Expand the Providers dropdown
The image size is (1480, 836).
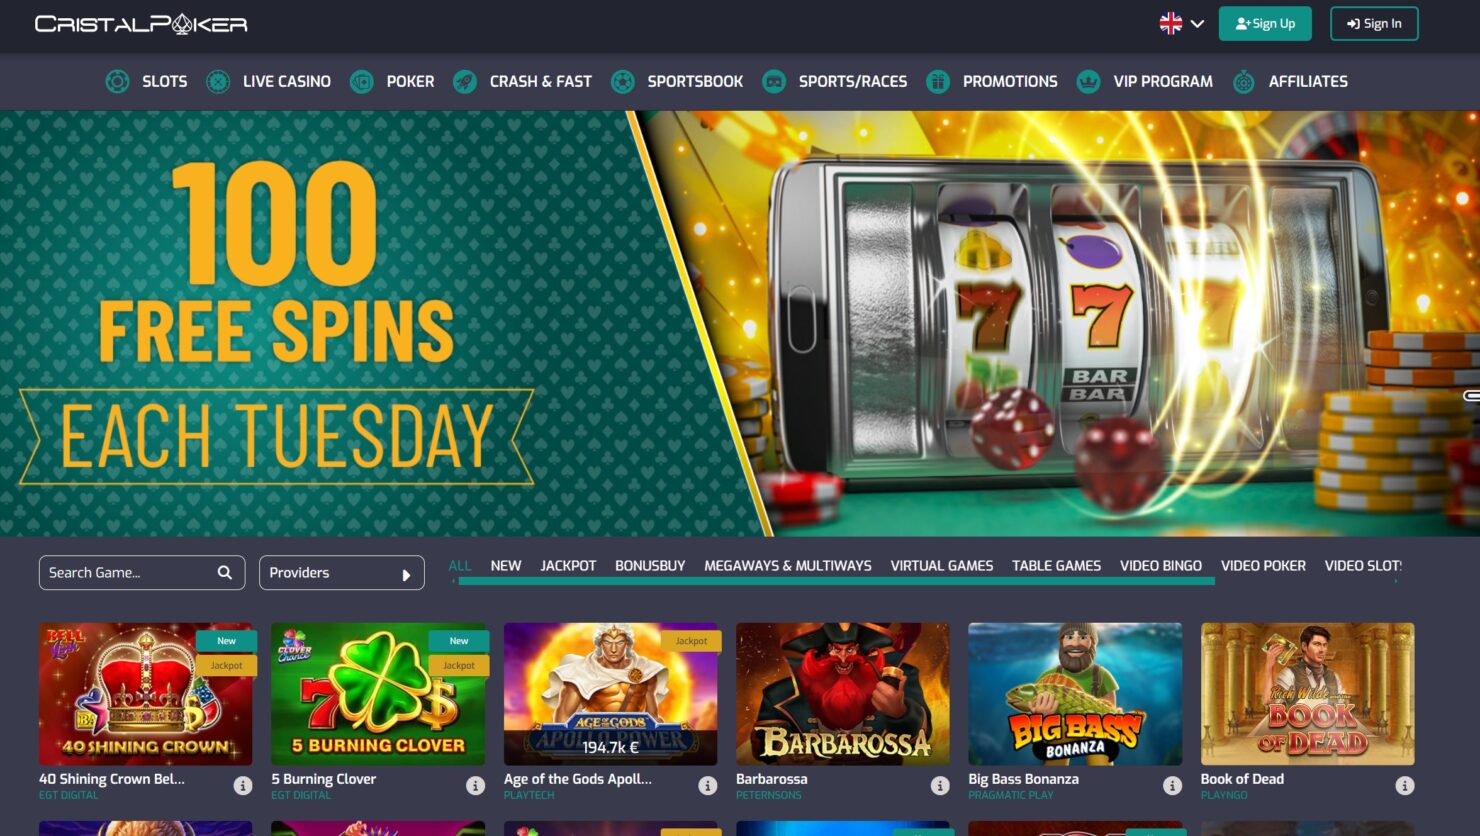342,573
